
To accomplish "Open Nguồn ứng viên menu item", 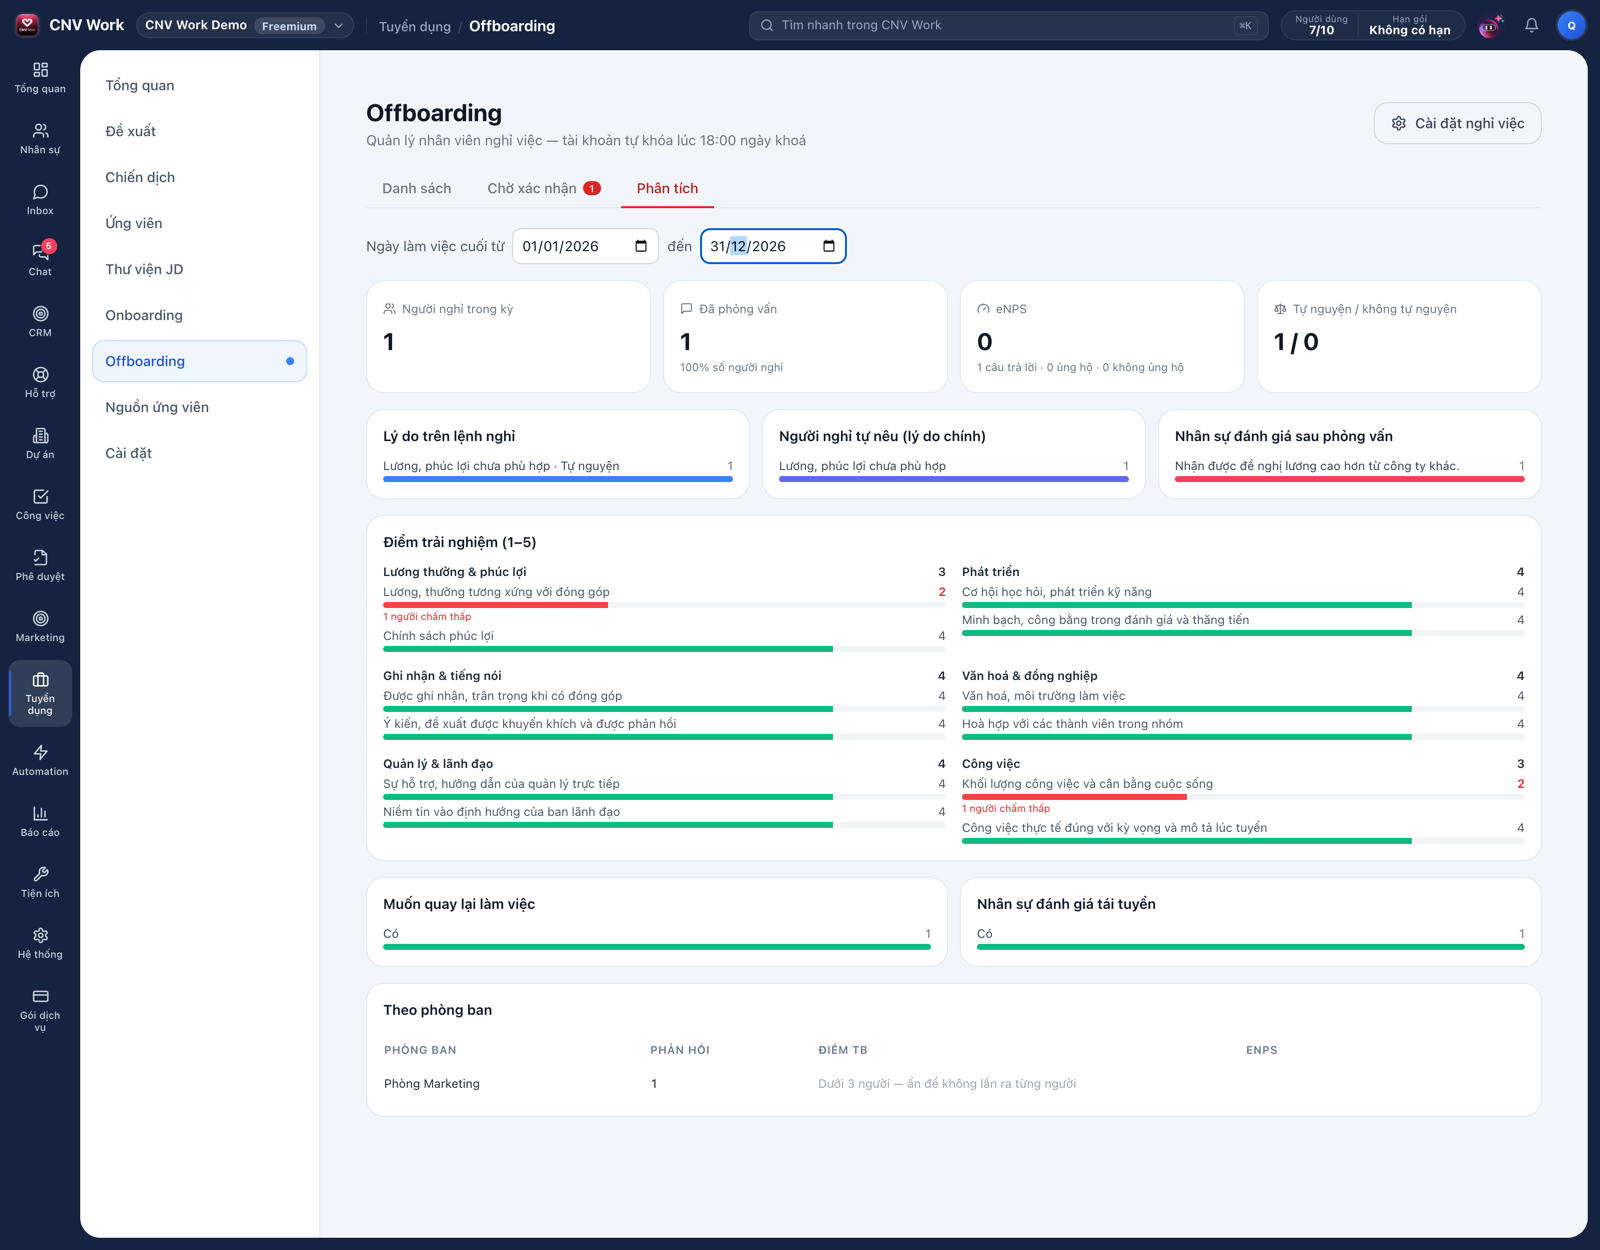I will [199, 407].
